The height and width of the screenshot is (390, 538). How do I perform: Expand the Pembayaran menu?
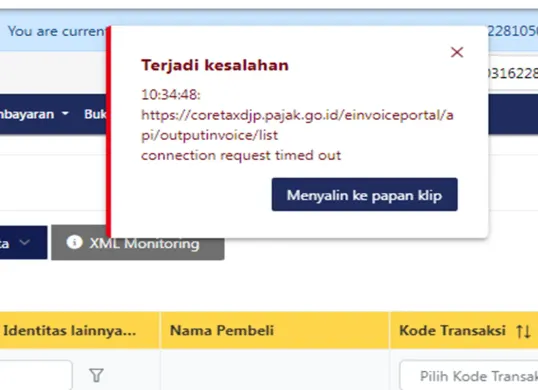(x=34, y=114)
